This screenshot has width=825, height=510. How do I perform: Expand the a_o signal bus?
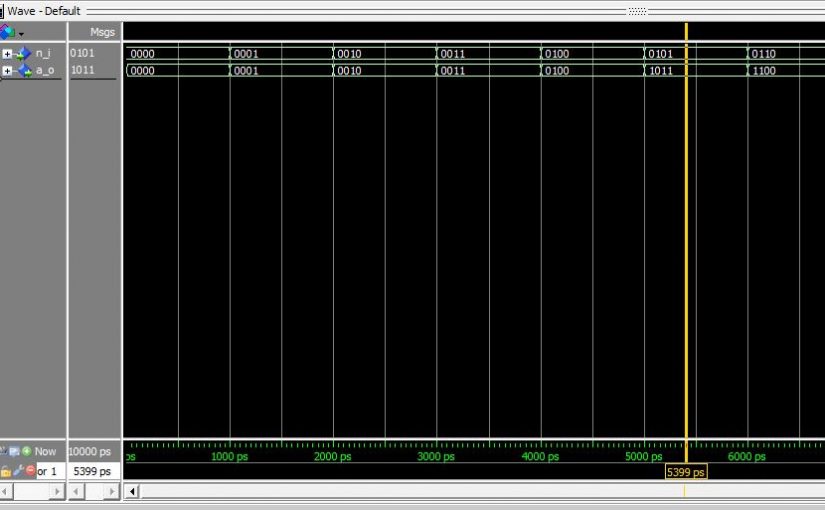(x=7, y=71)
